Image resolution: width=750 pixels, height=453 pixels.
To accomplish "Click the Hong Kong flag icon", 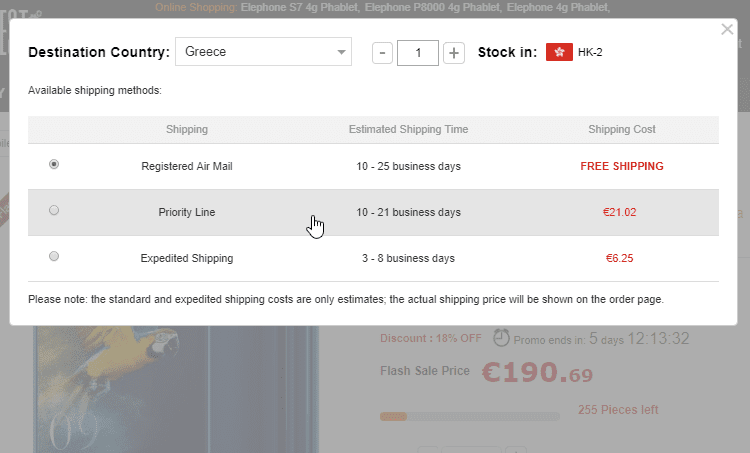I will 559,52.
